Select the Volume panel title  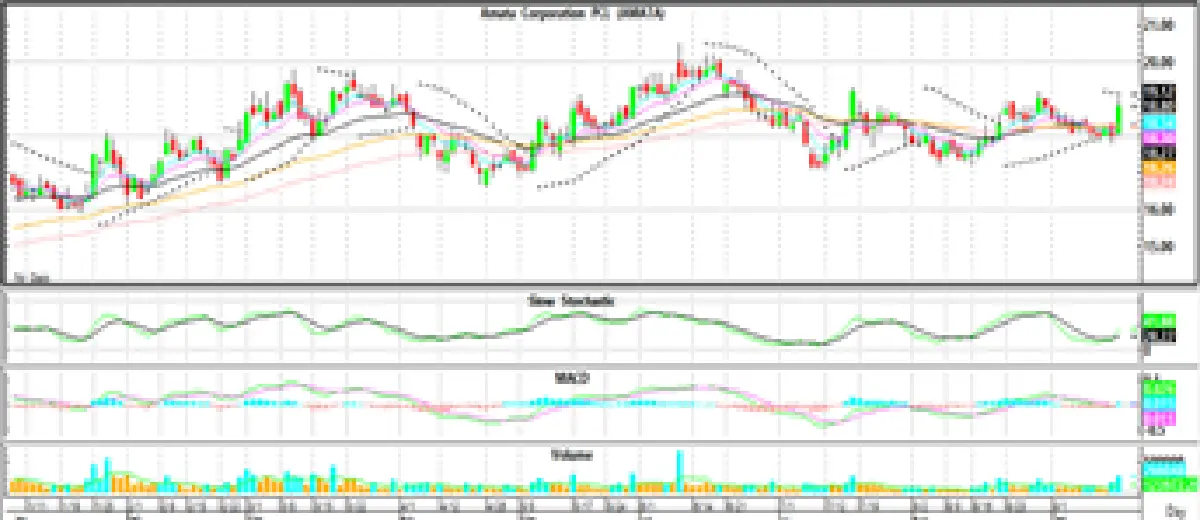pyautogui.click(x=572, y=455)
